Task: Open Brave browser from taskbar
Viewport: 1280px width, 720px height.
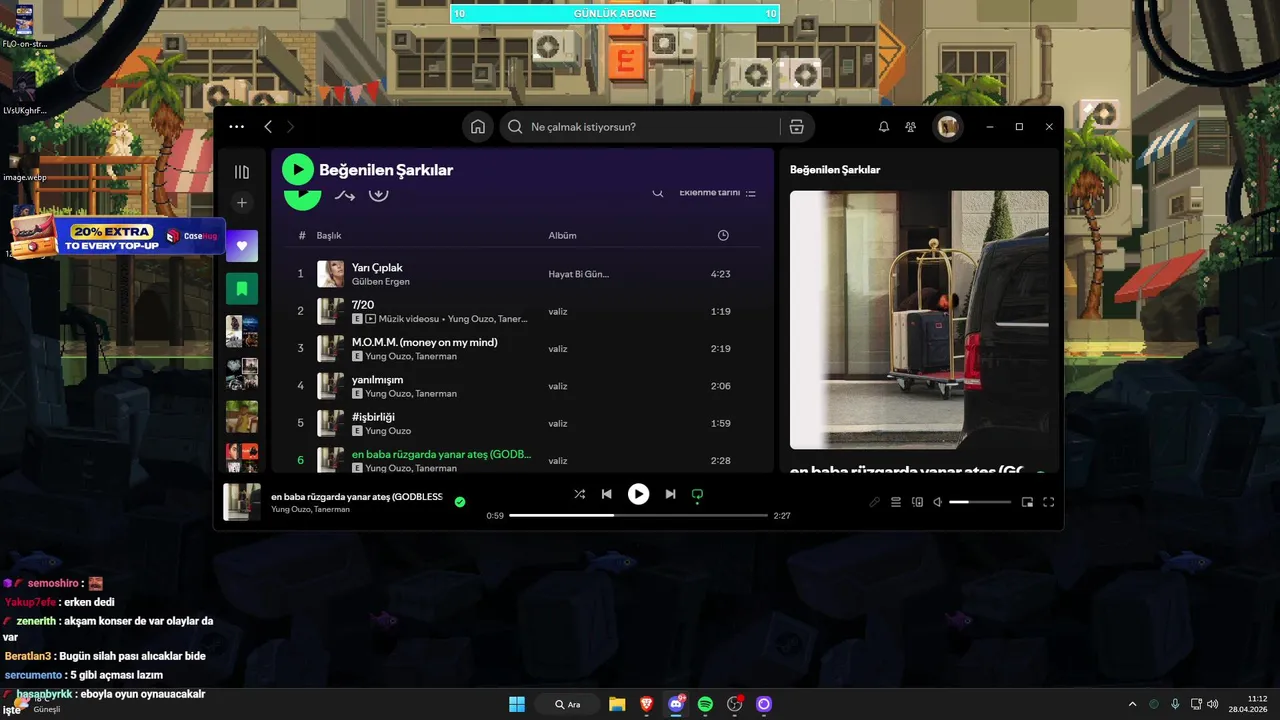Action: click(646, 704)
